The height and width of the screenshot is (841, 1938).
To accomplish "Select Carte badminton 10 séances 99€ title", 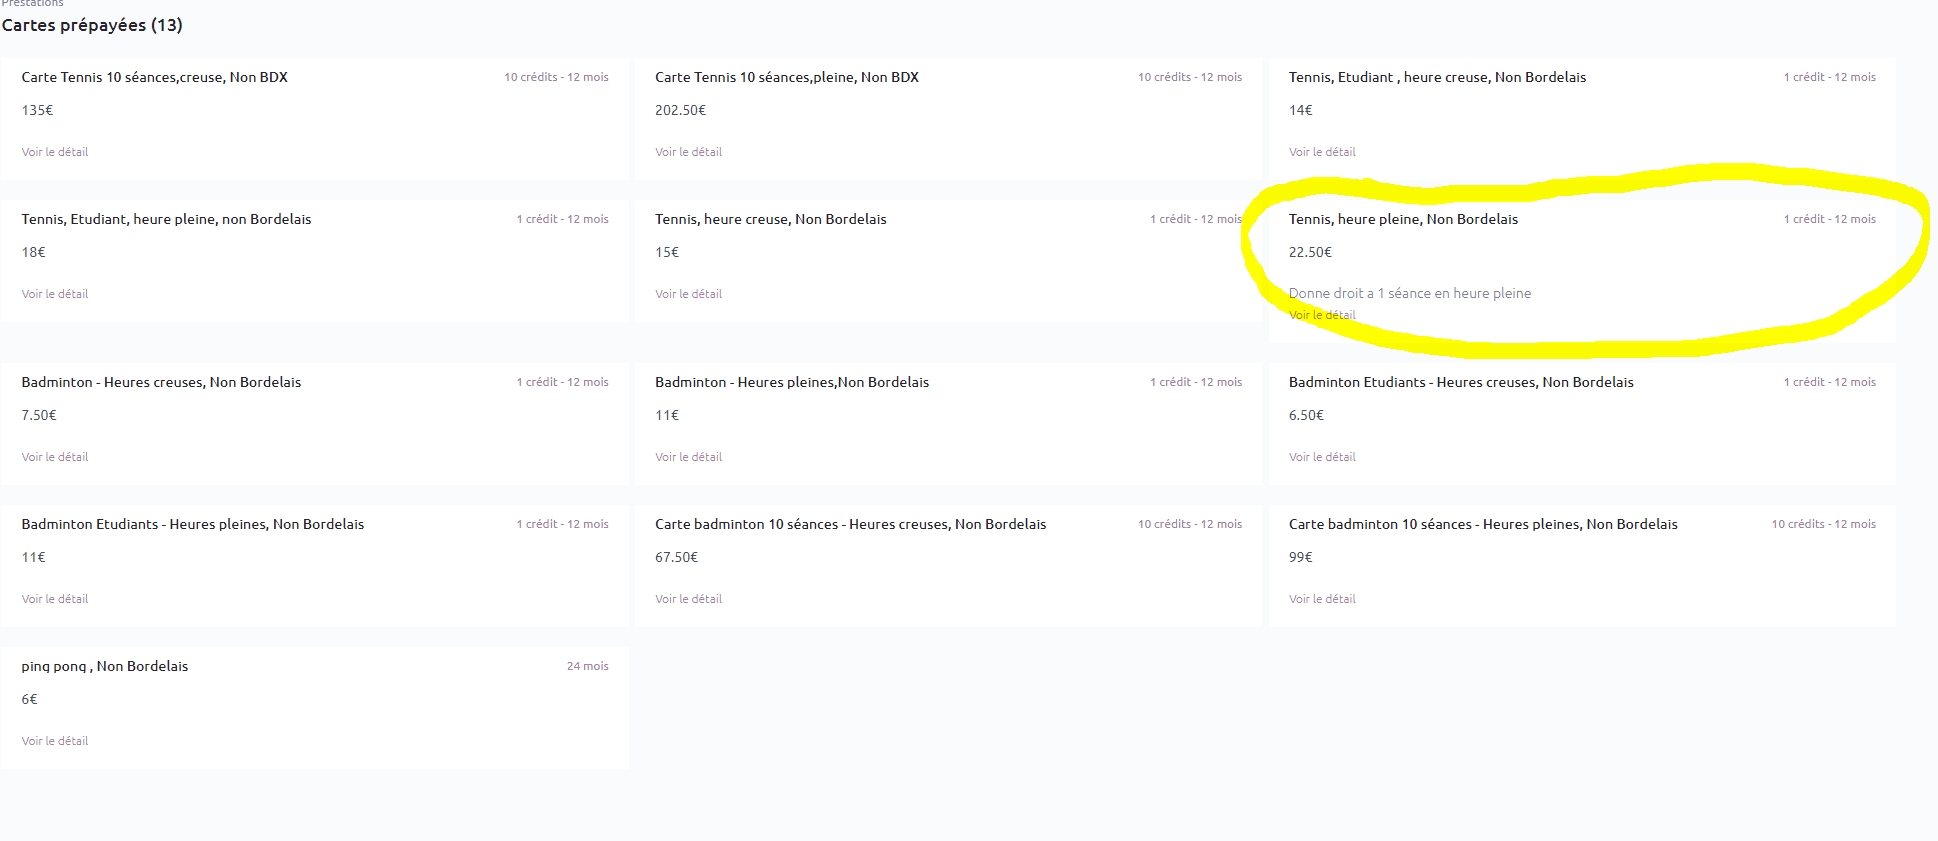I will pyautogui.click(x=1483, y=524).
